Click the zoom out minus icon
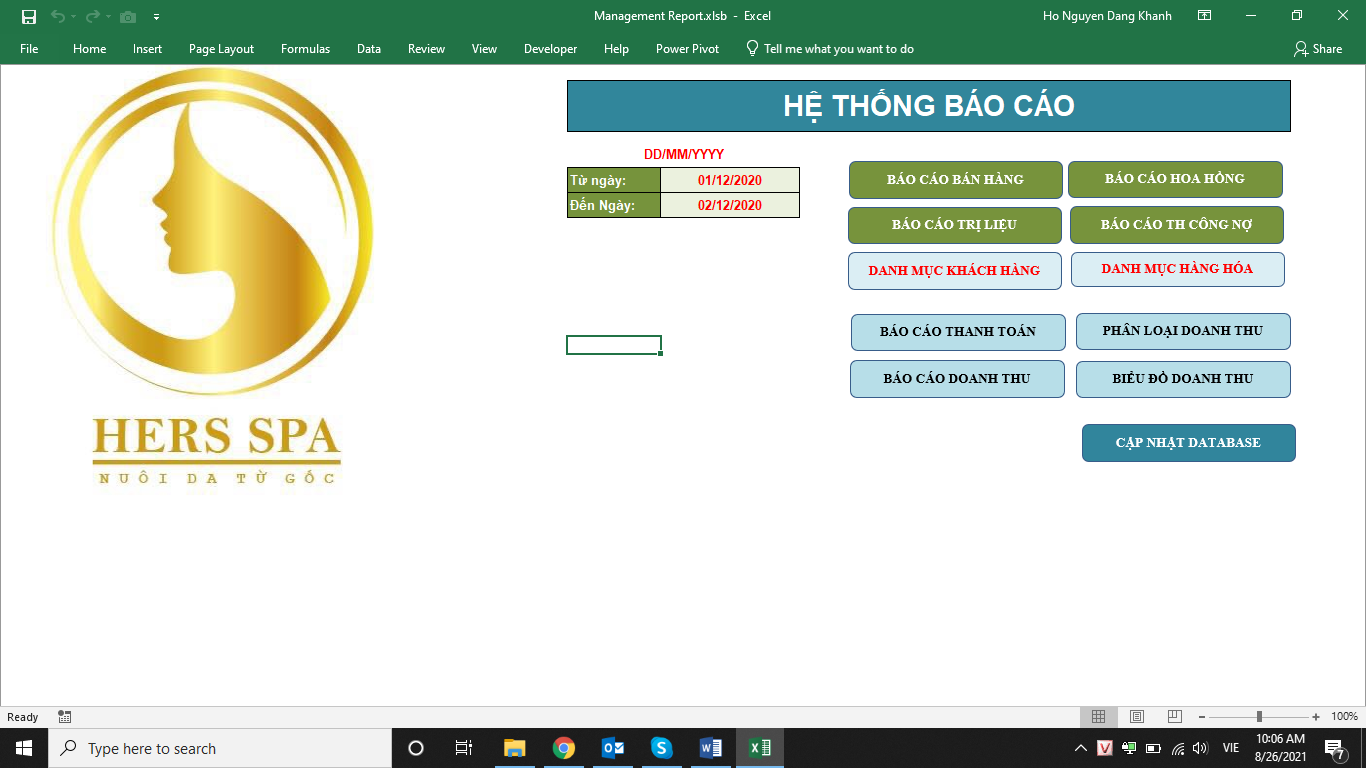This screenshot has width=1366, height=768. click(1202, 717)
